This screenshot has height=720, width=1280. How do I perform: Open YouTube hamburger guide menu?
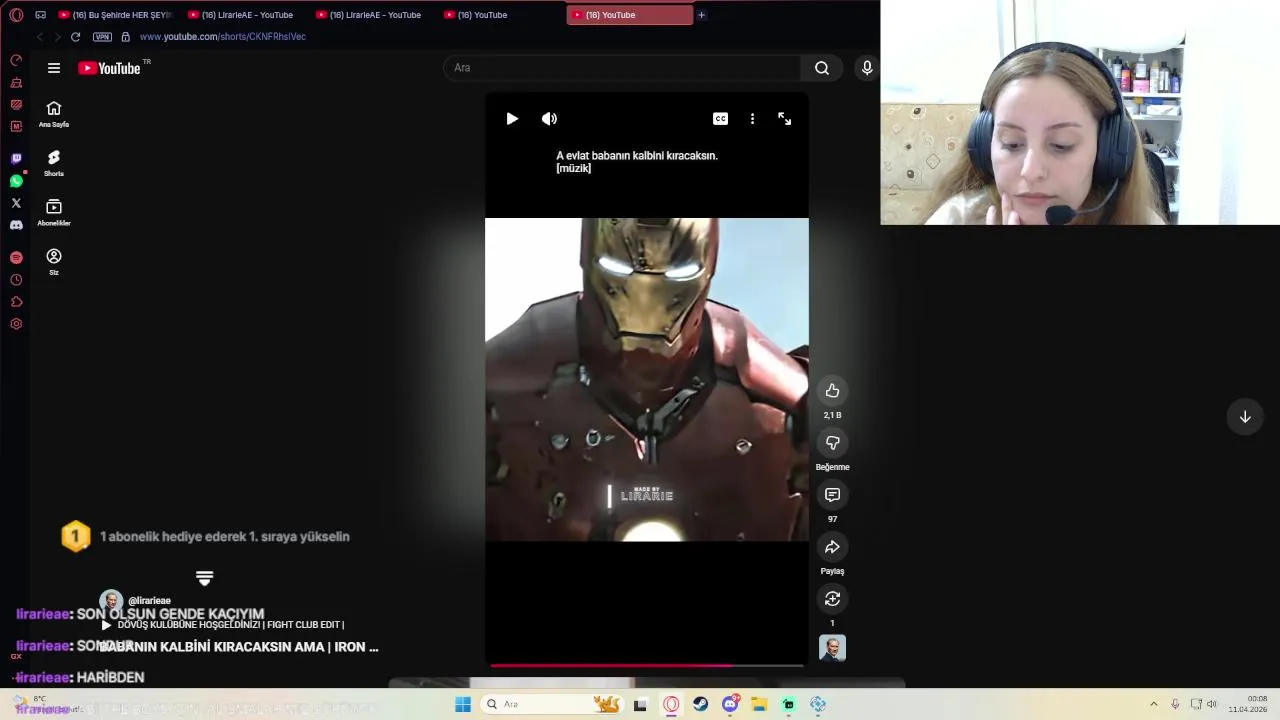[54, 68]
